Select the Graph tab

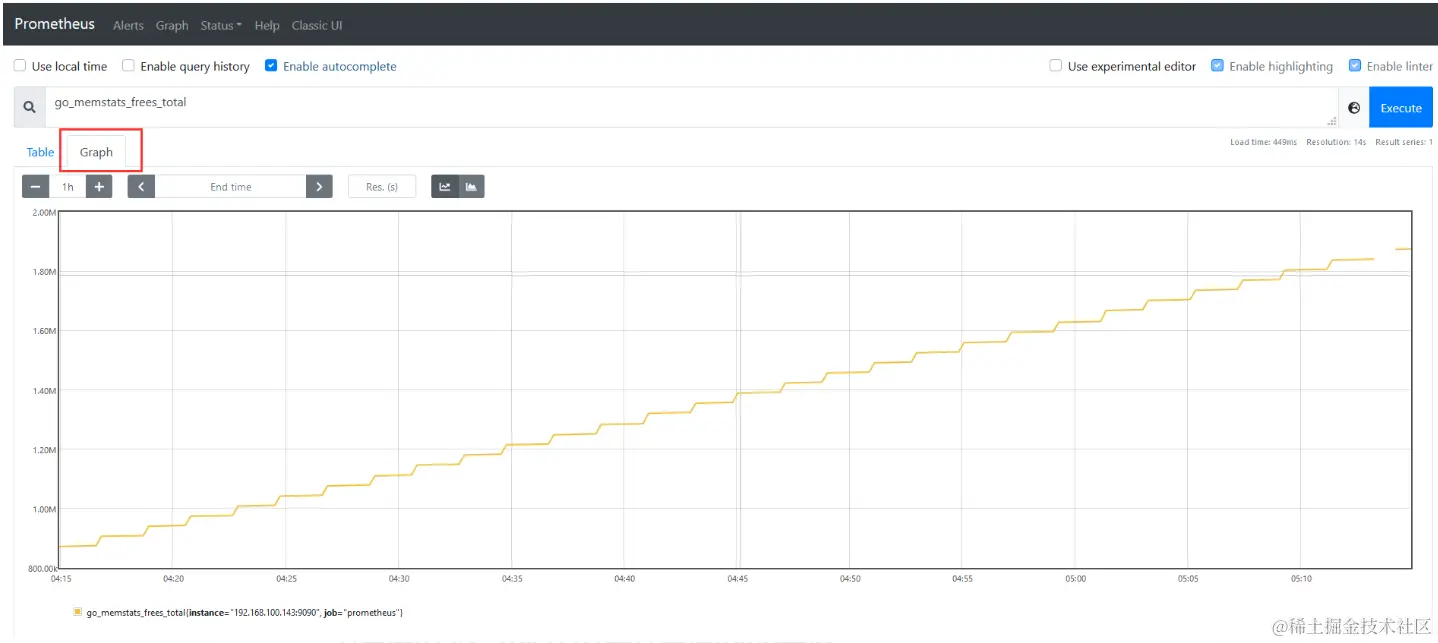coord(96,152)
